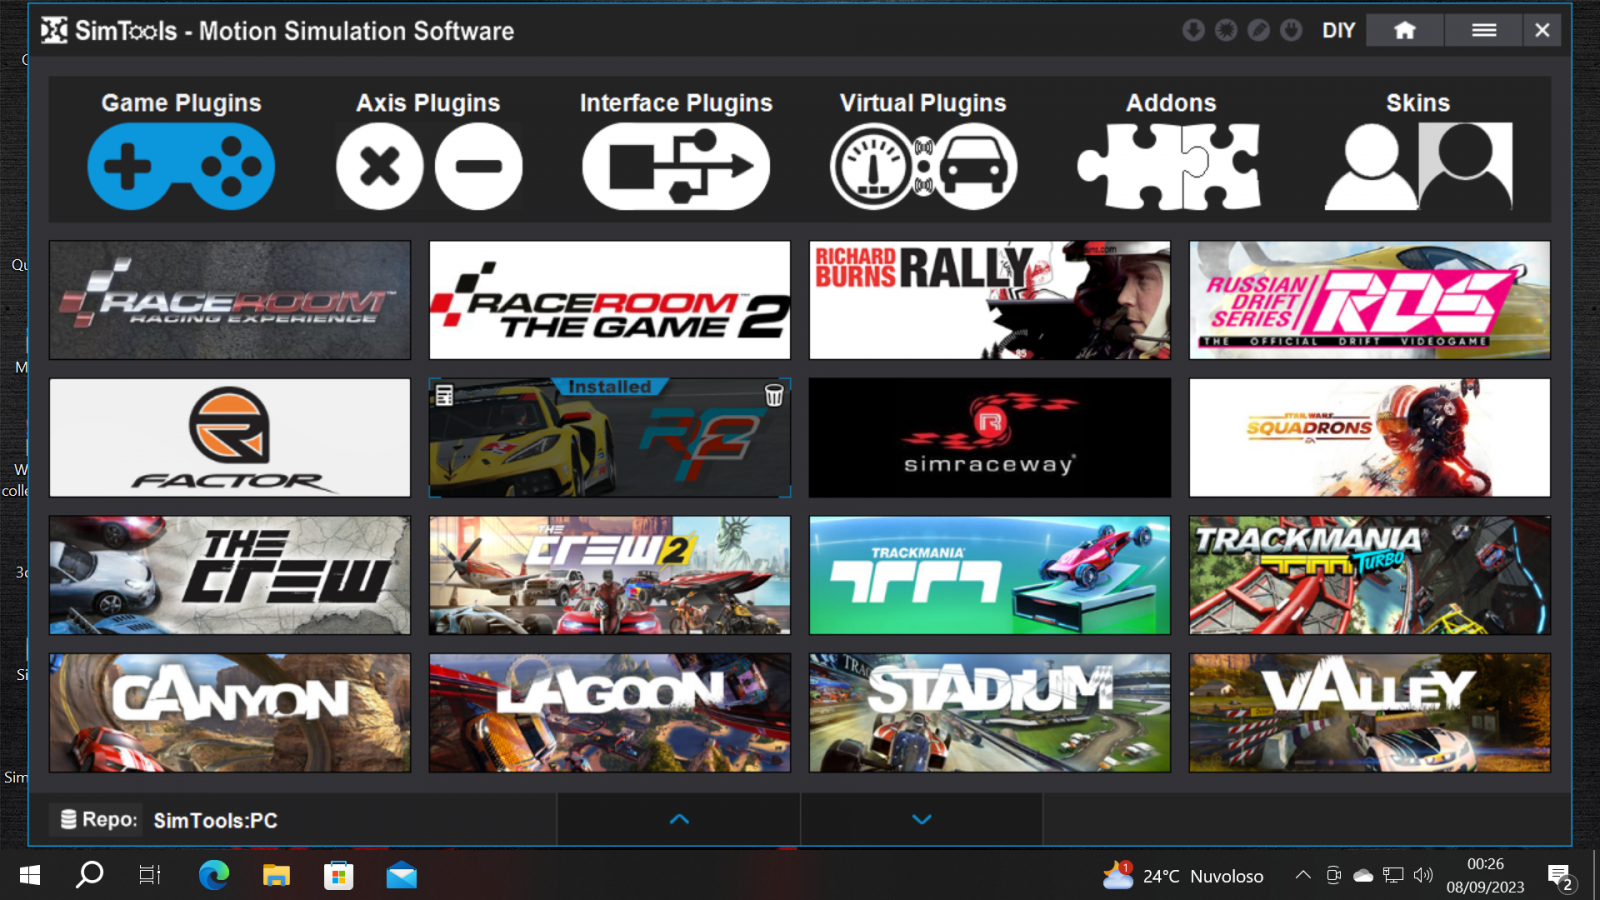Open File Explorer from the taskbar
The image size is (1600, 900).
pos(276,876)
